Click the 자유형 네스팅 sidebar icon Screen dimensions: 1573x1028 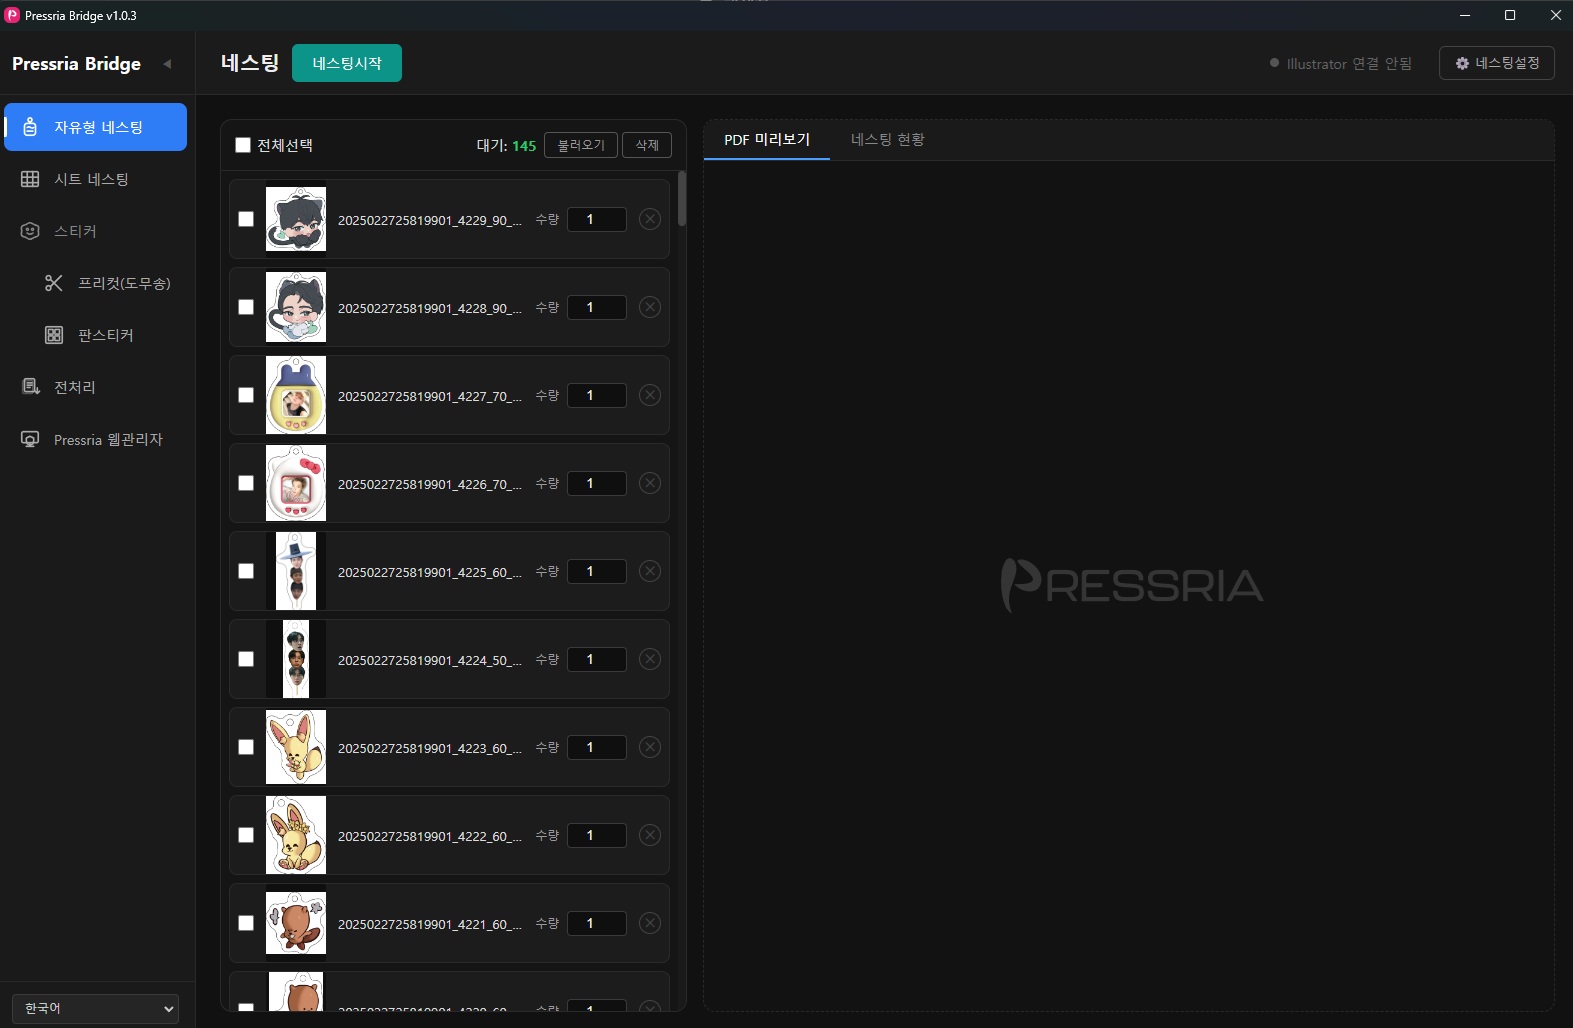point(30,127)
